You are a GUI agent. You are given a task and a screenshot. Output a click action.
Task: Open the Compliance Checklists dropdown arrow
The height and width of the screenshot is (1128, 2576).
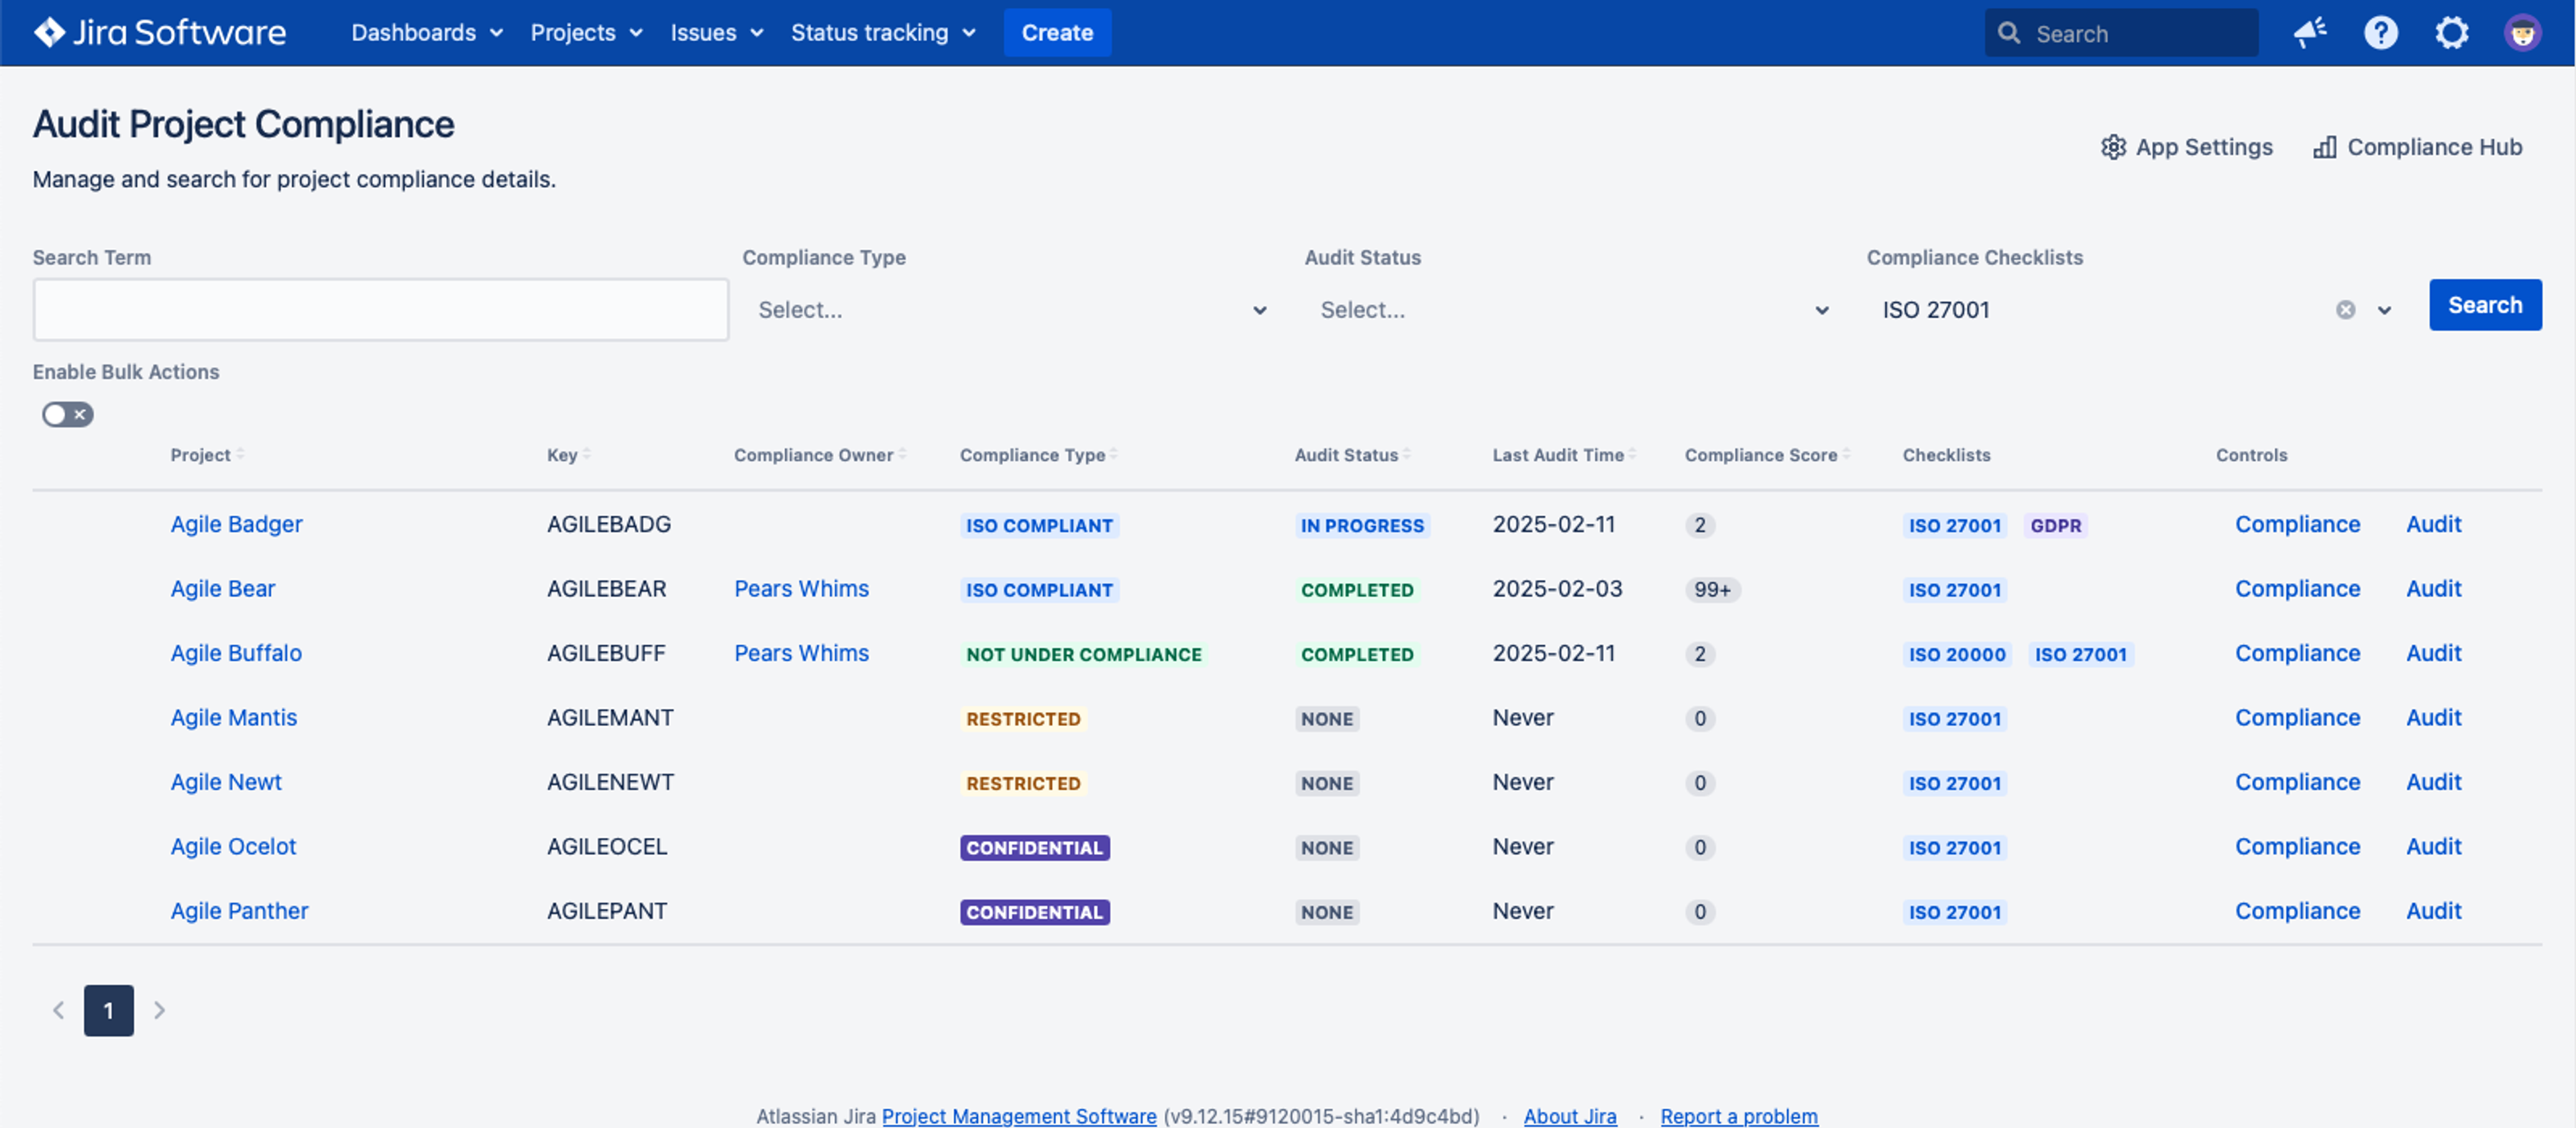[2385, 310]
